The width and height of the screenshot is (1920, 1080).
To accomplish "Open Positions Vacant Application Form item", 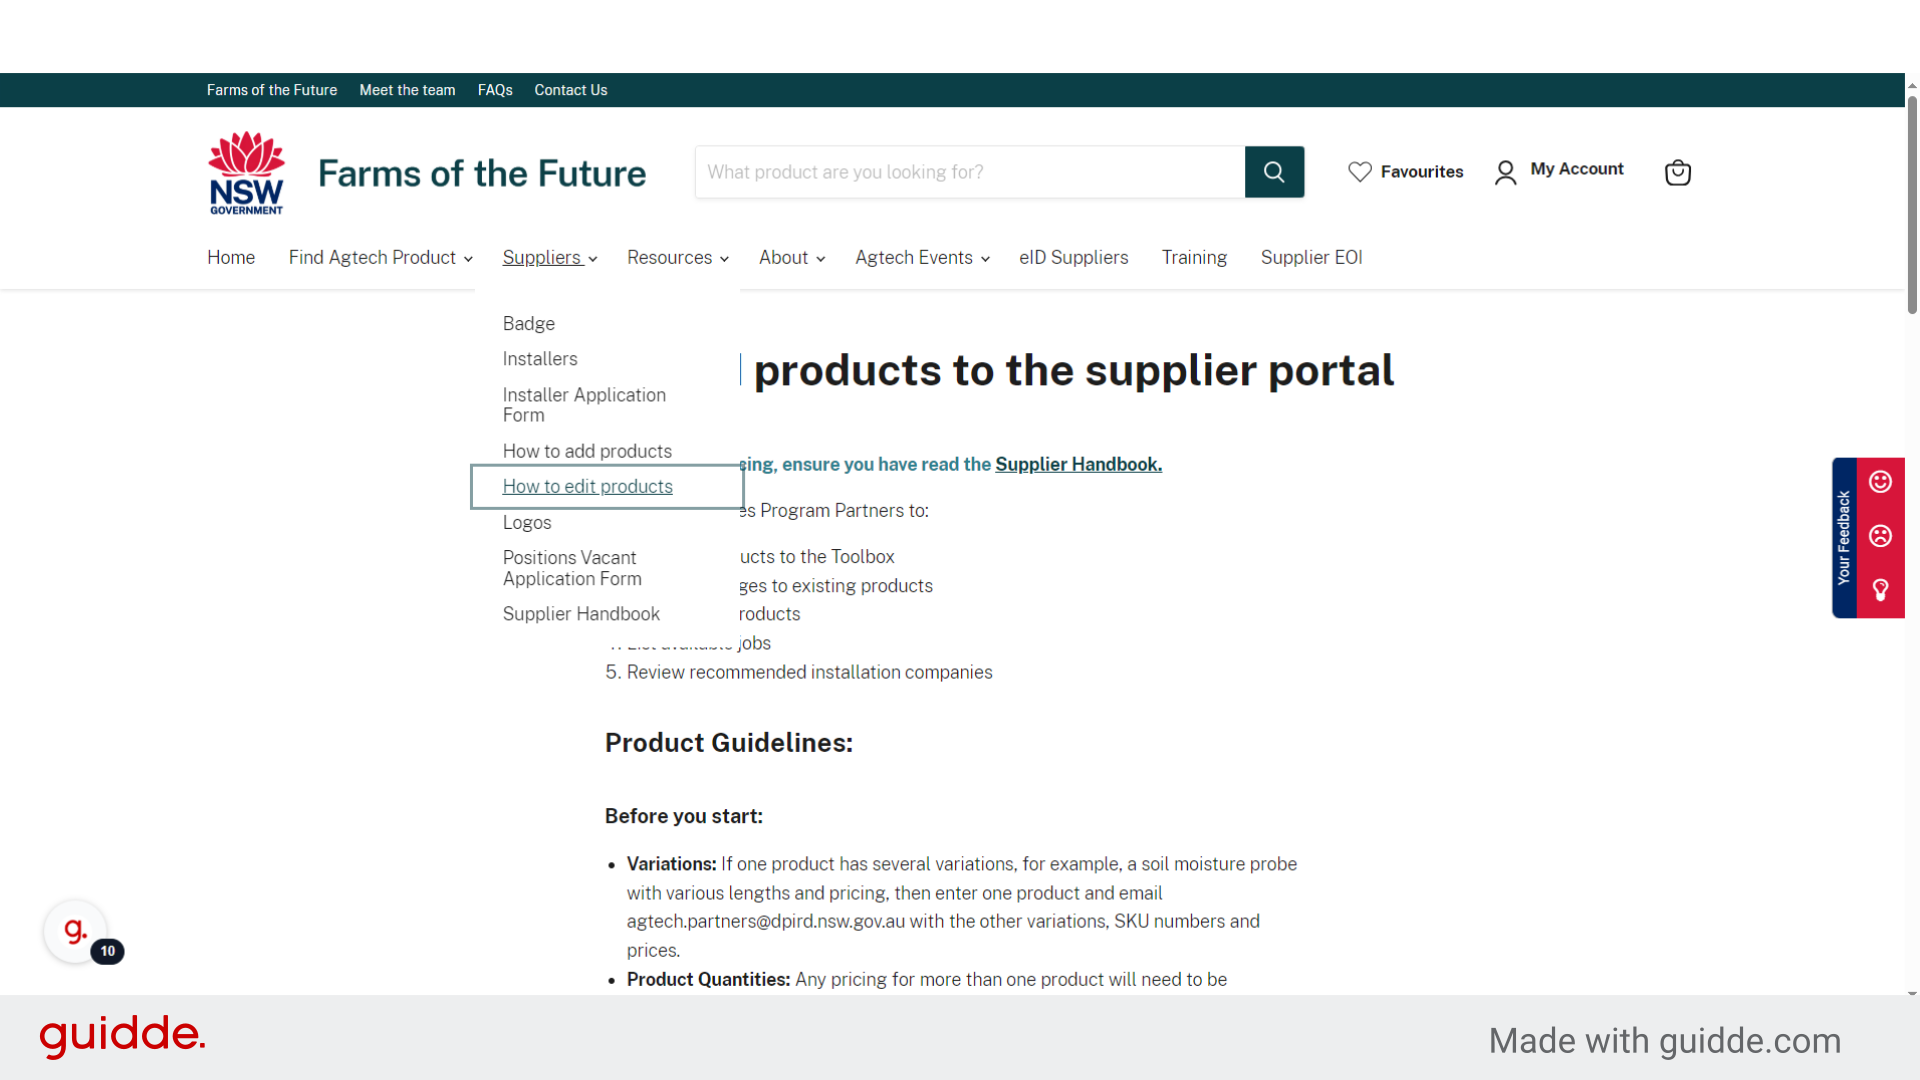I will pos(572,568).
